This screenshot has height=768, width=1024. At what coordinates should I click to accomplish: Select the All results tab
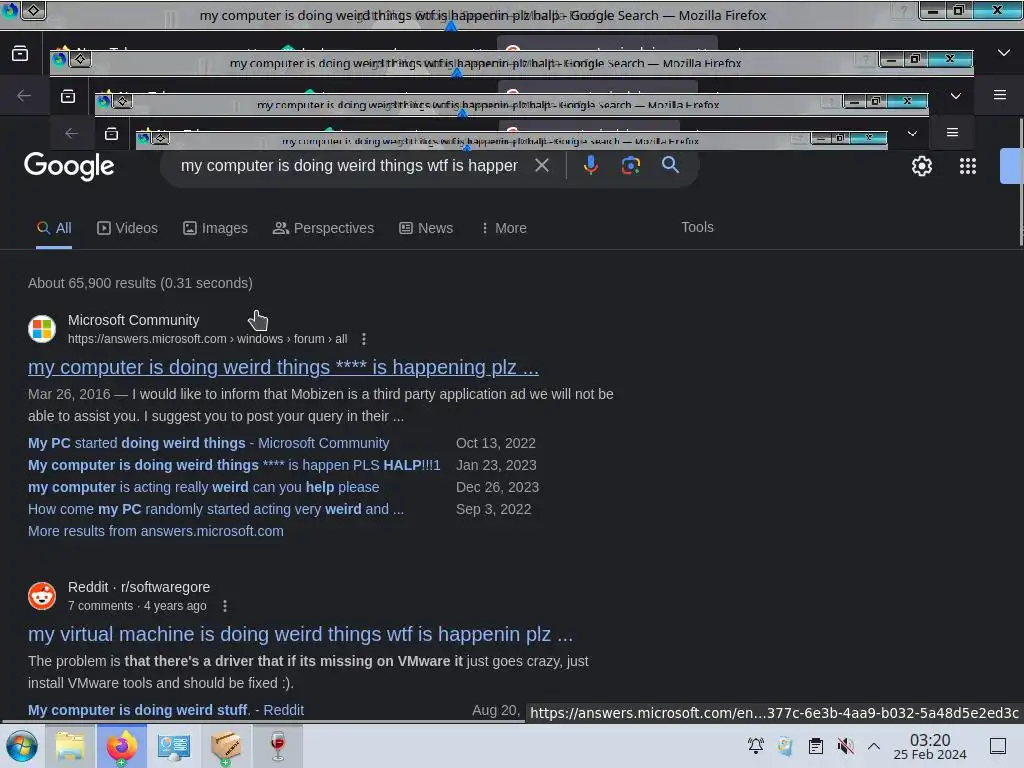[x=54, y=228]
